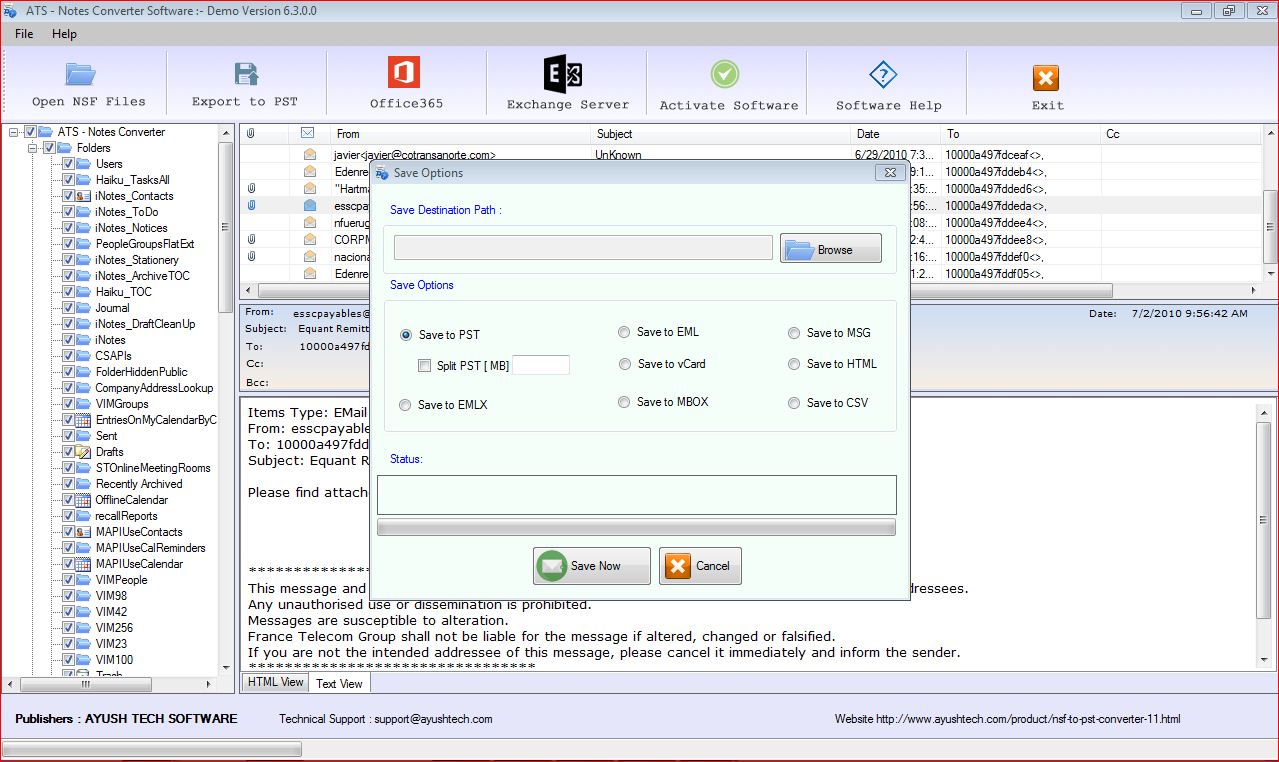The height and width of the screenshot is (762, 1279).
Task: Click the Split PST size input field
Action: pos(541,365)
